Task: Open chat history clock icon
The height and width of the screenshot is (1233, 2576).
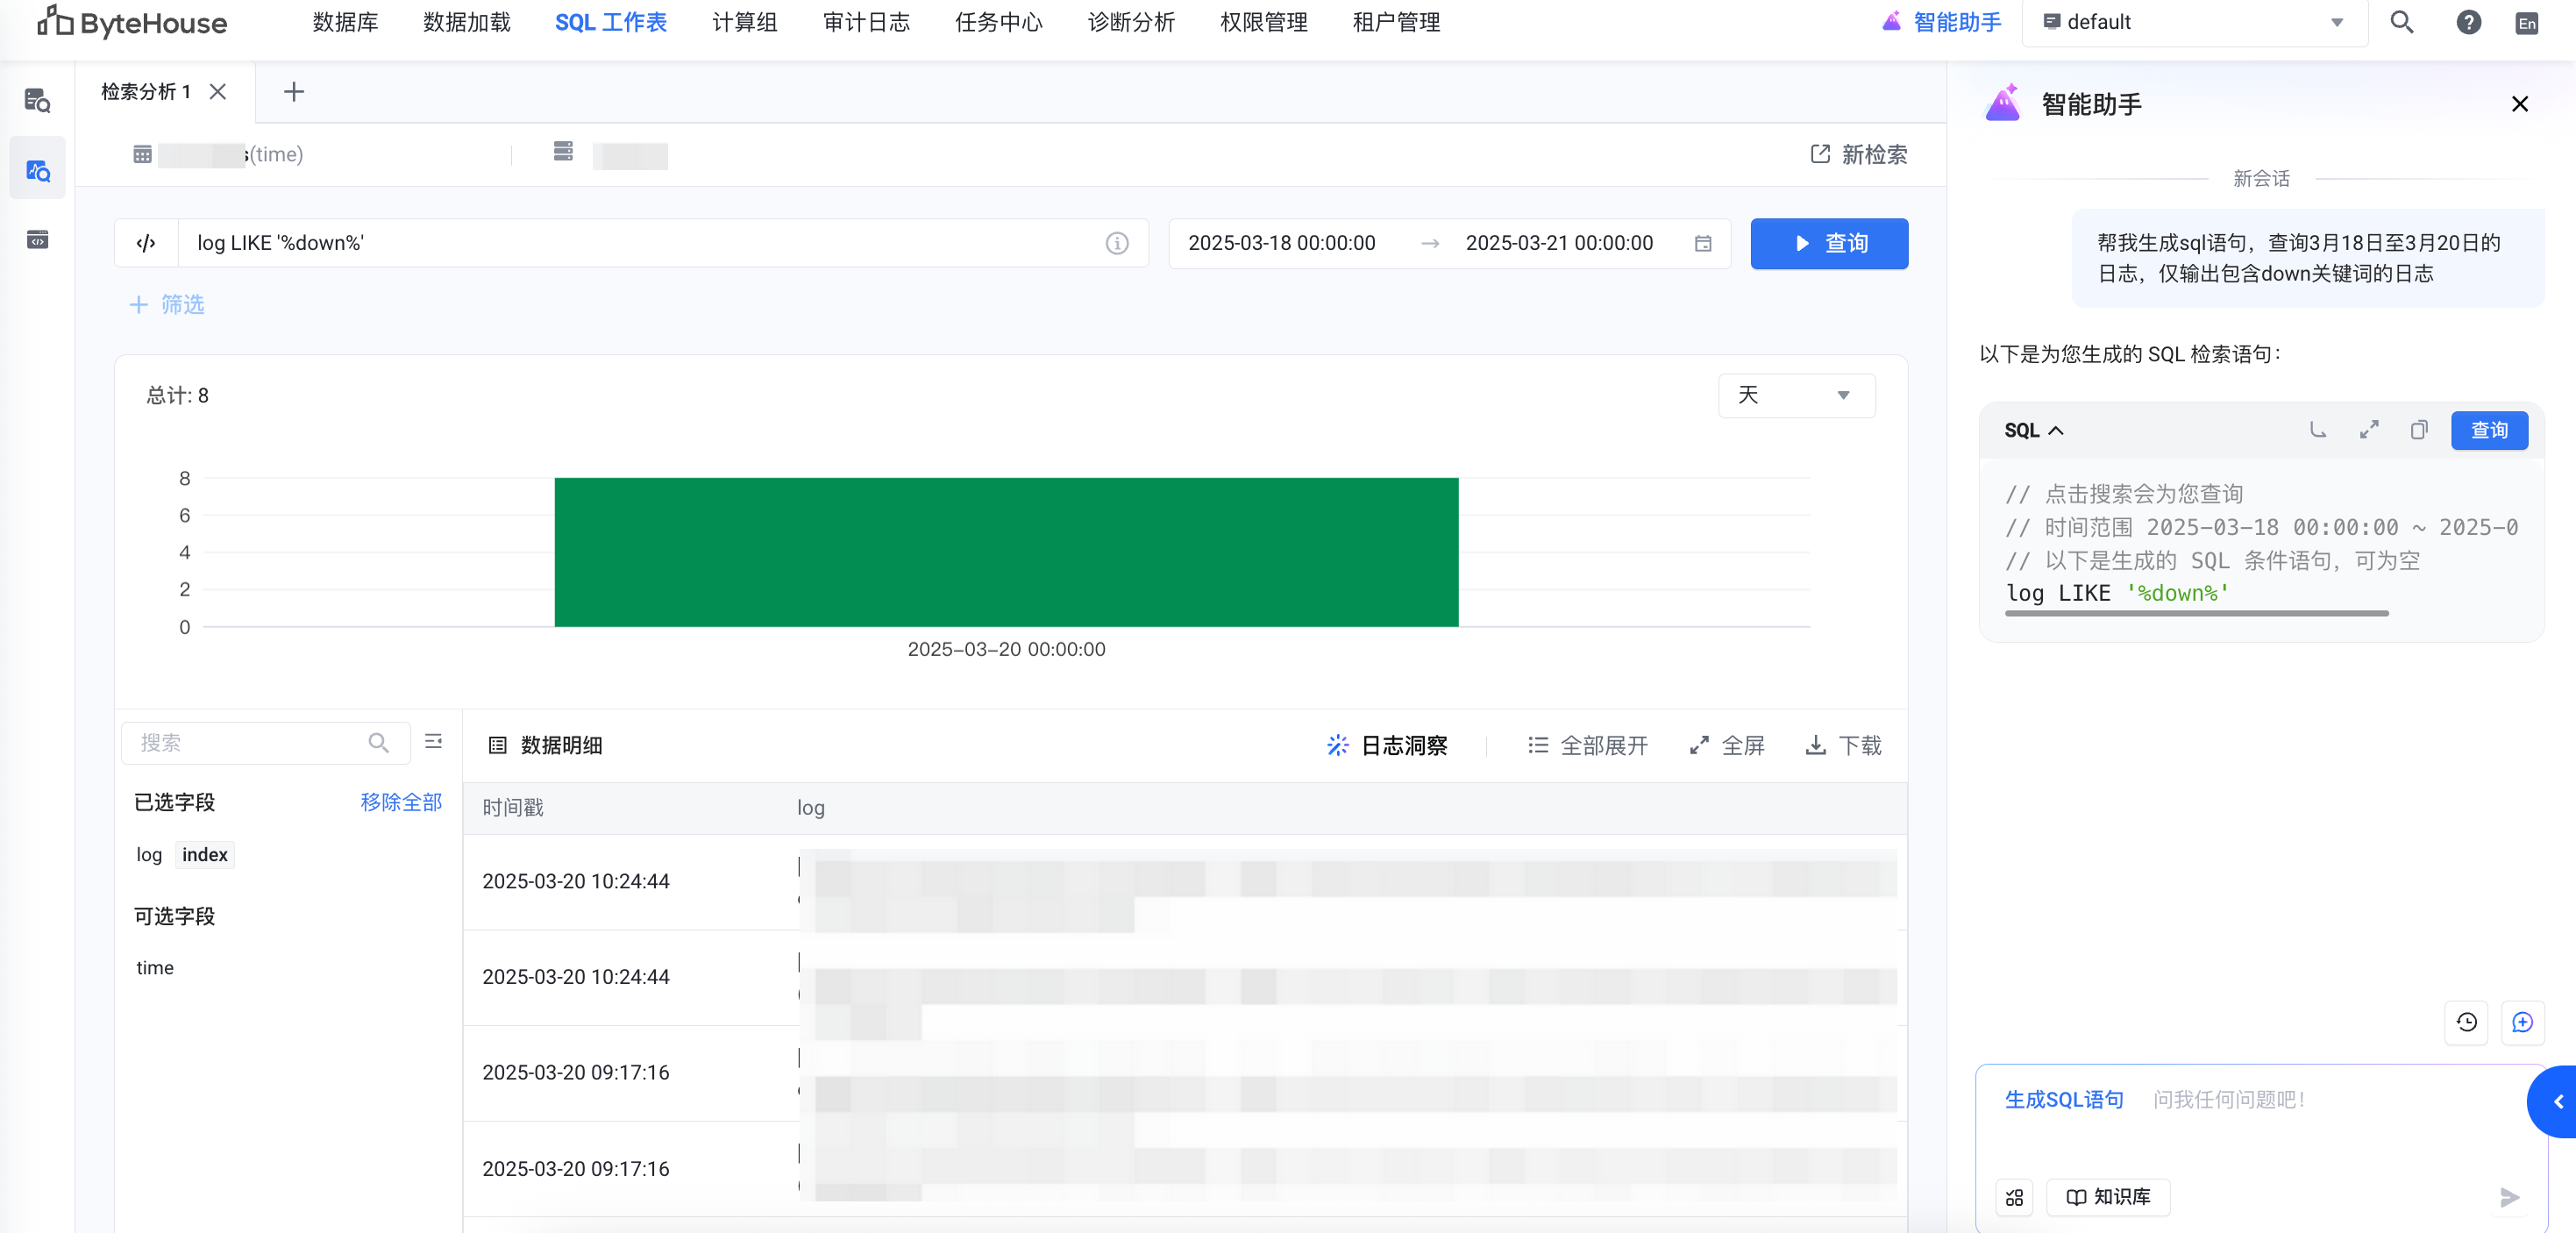Action: click(x=2466, y=1022)
